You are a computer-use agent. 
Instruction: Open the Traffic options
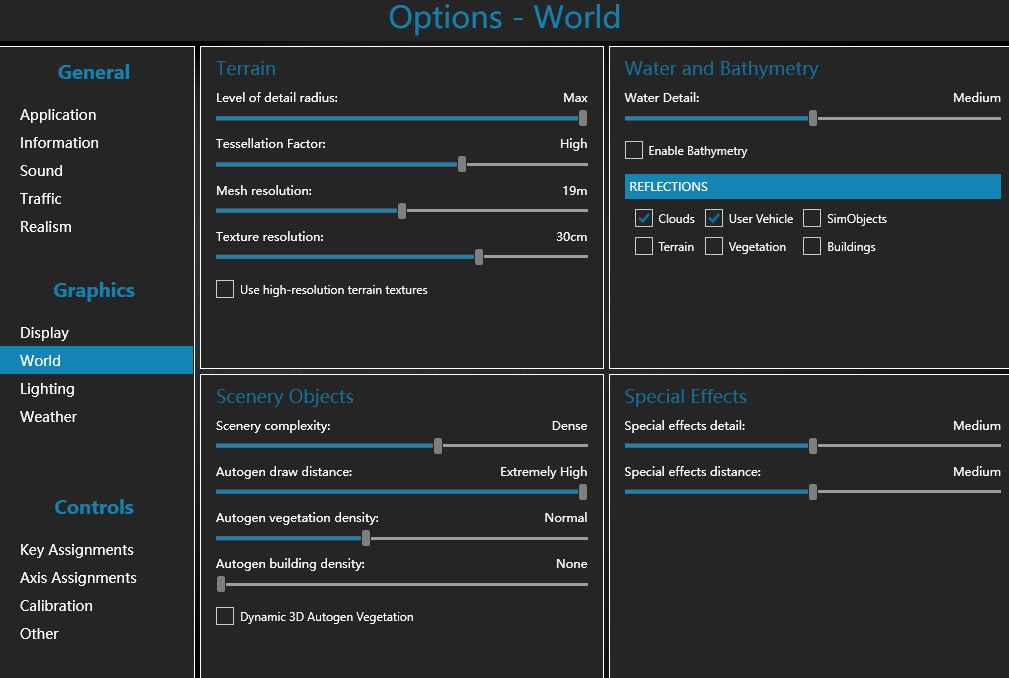[41, 199]
